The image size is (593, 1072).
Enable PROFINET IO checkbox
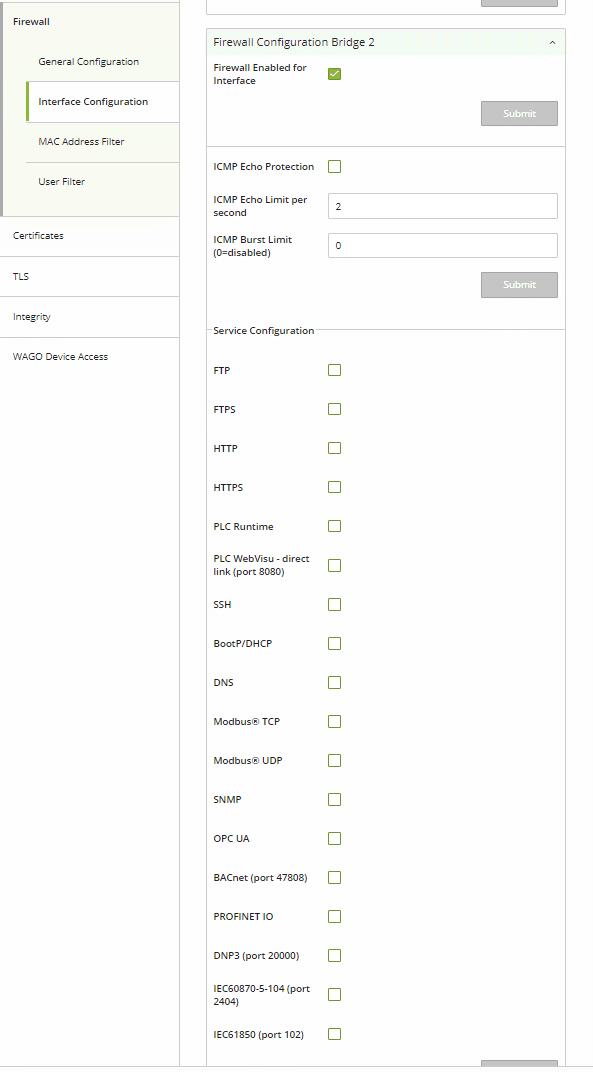coord(334,916)
